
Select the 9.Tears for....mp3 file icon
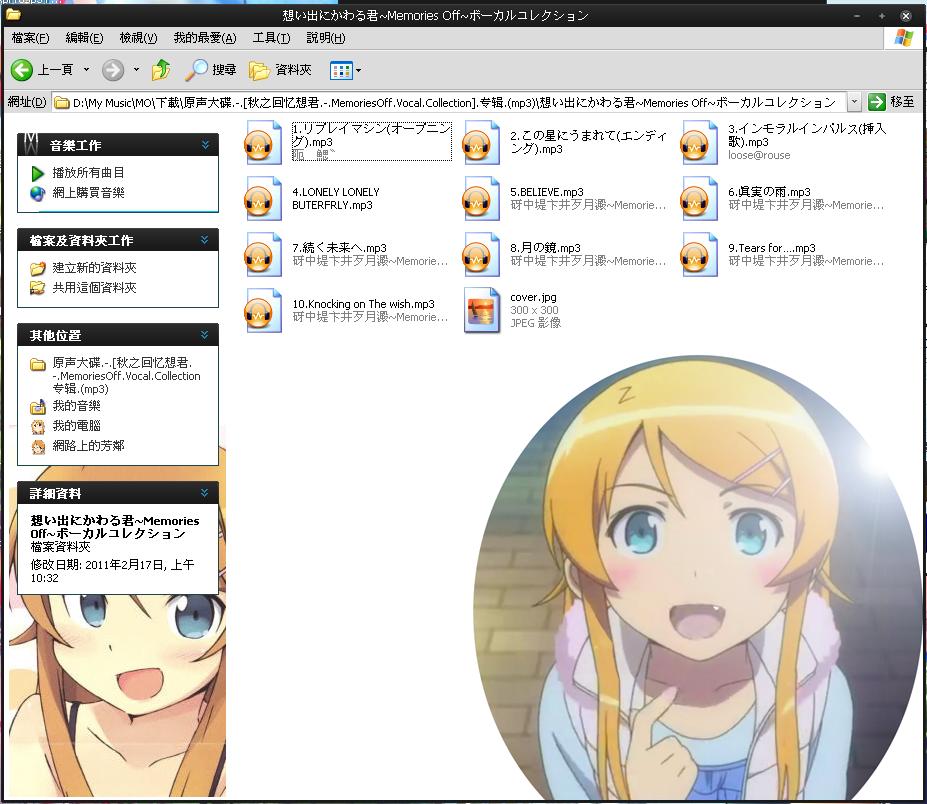700,254
